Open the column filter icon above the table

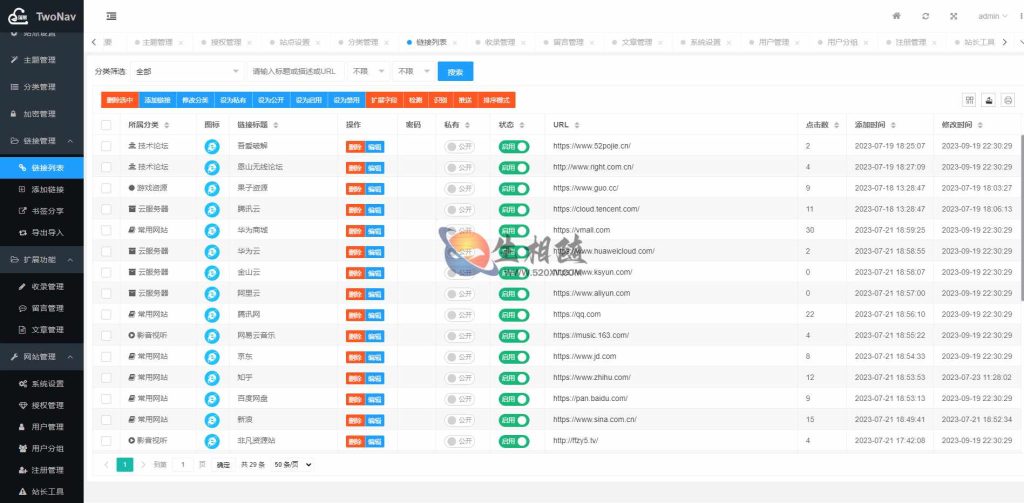coord(970,100)
